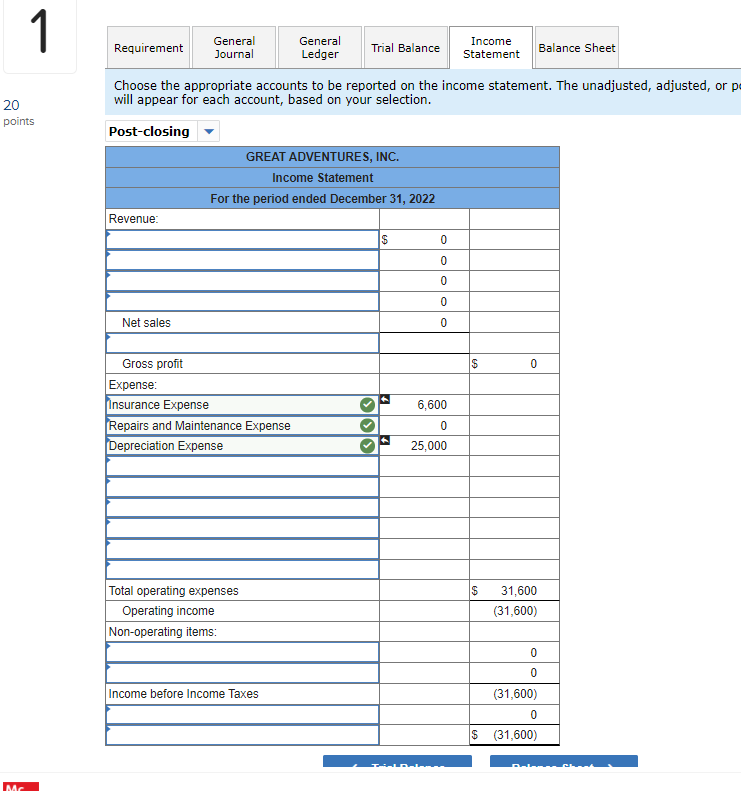Click the Gross profit row label
This screenshot has height=791, width=741.
152,364
